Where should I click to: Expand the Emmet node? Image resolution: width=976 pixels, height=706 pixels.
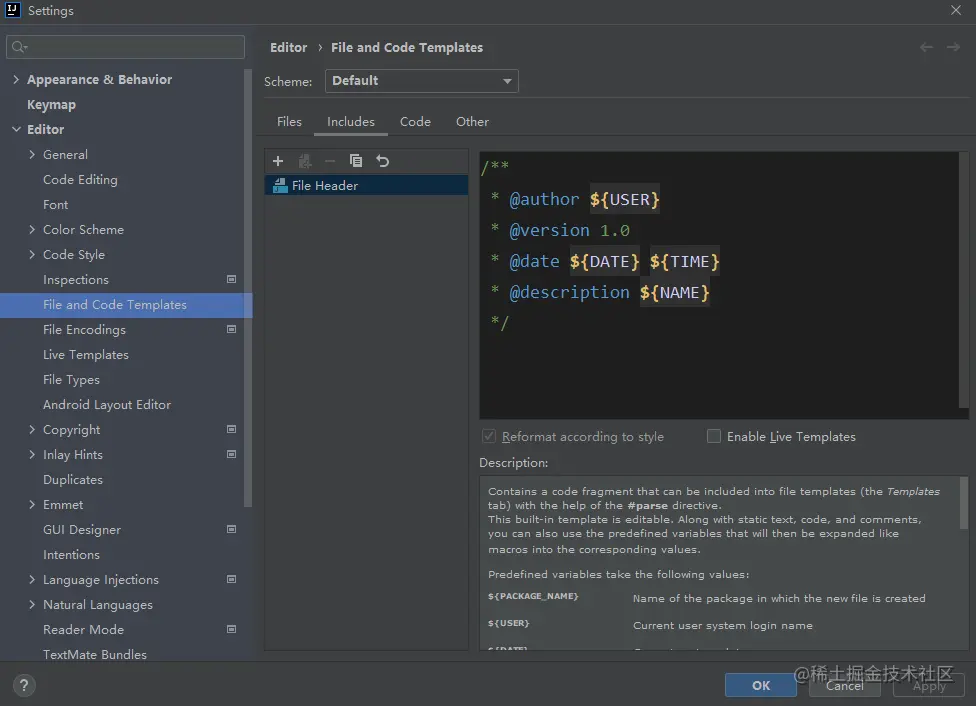click(32, 505)
